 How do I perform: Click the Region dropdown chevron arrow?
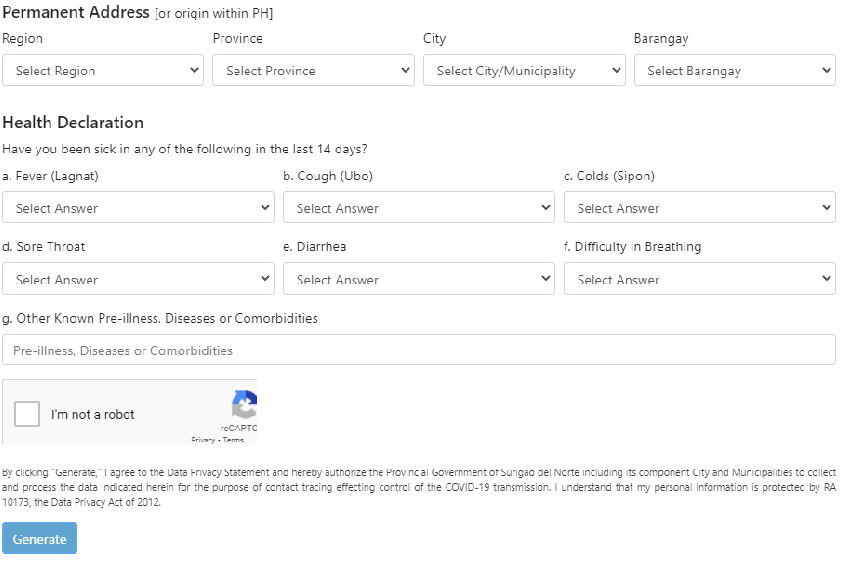coord(194,71)
